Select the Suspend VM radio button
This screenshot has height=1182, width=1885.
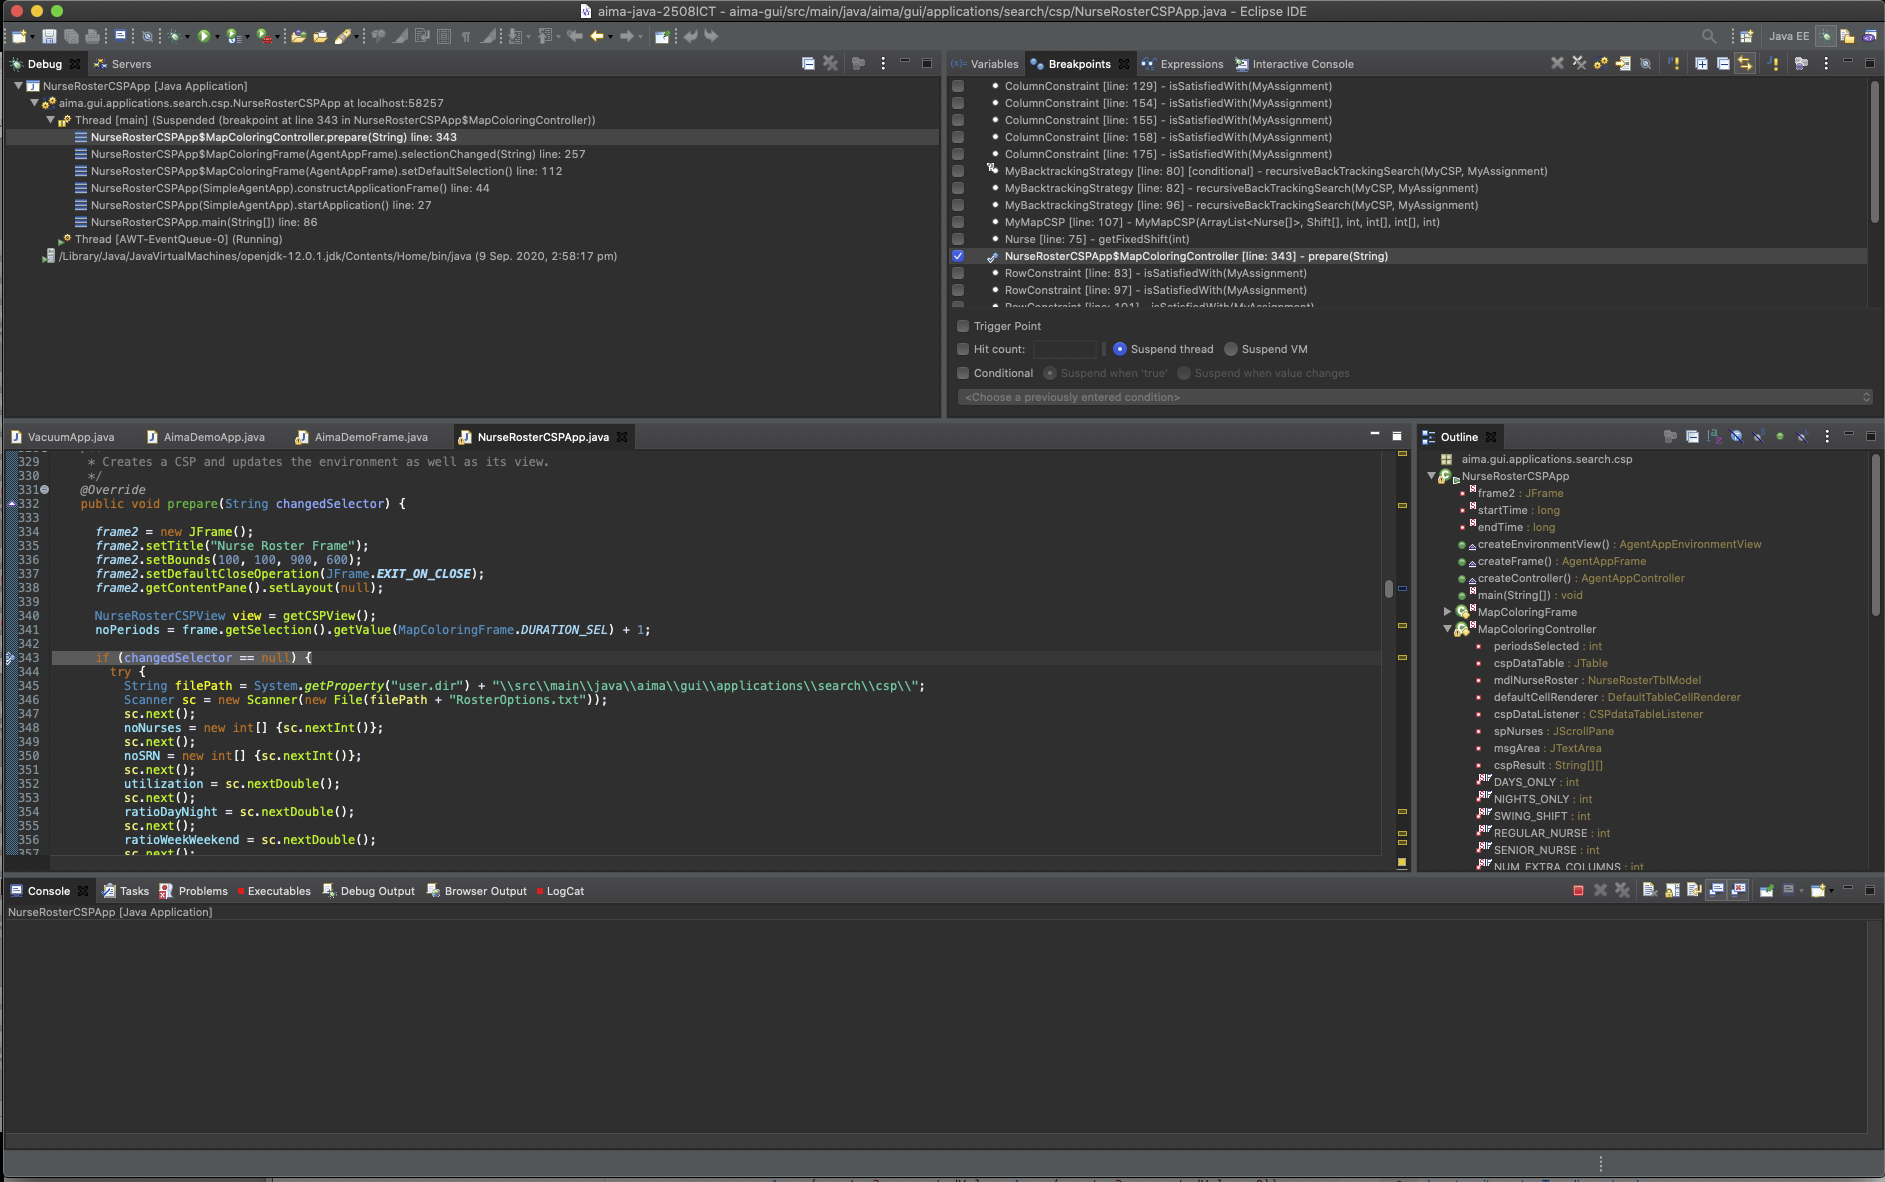point(1231,349)
